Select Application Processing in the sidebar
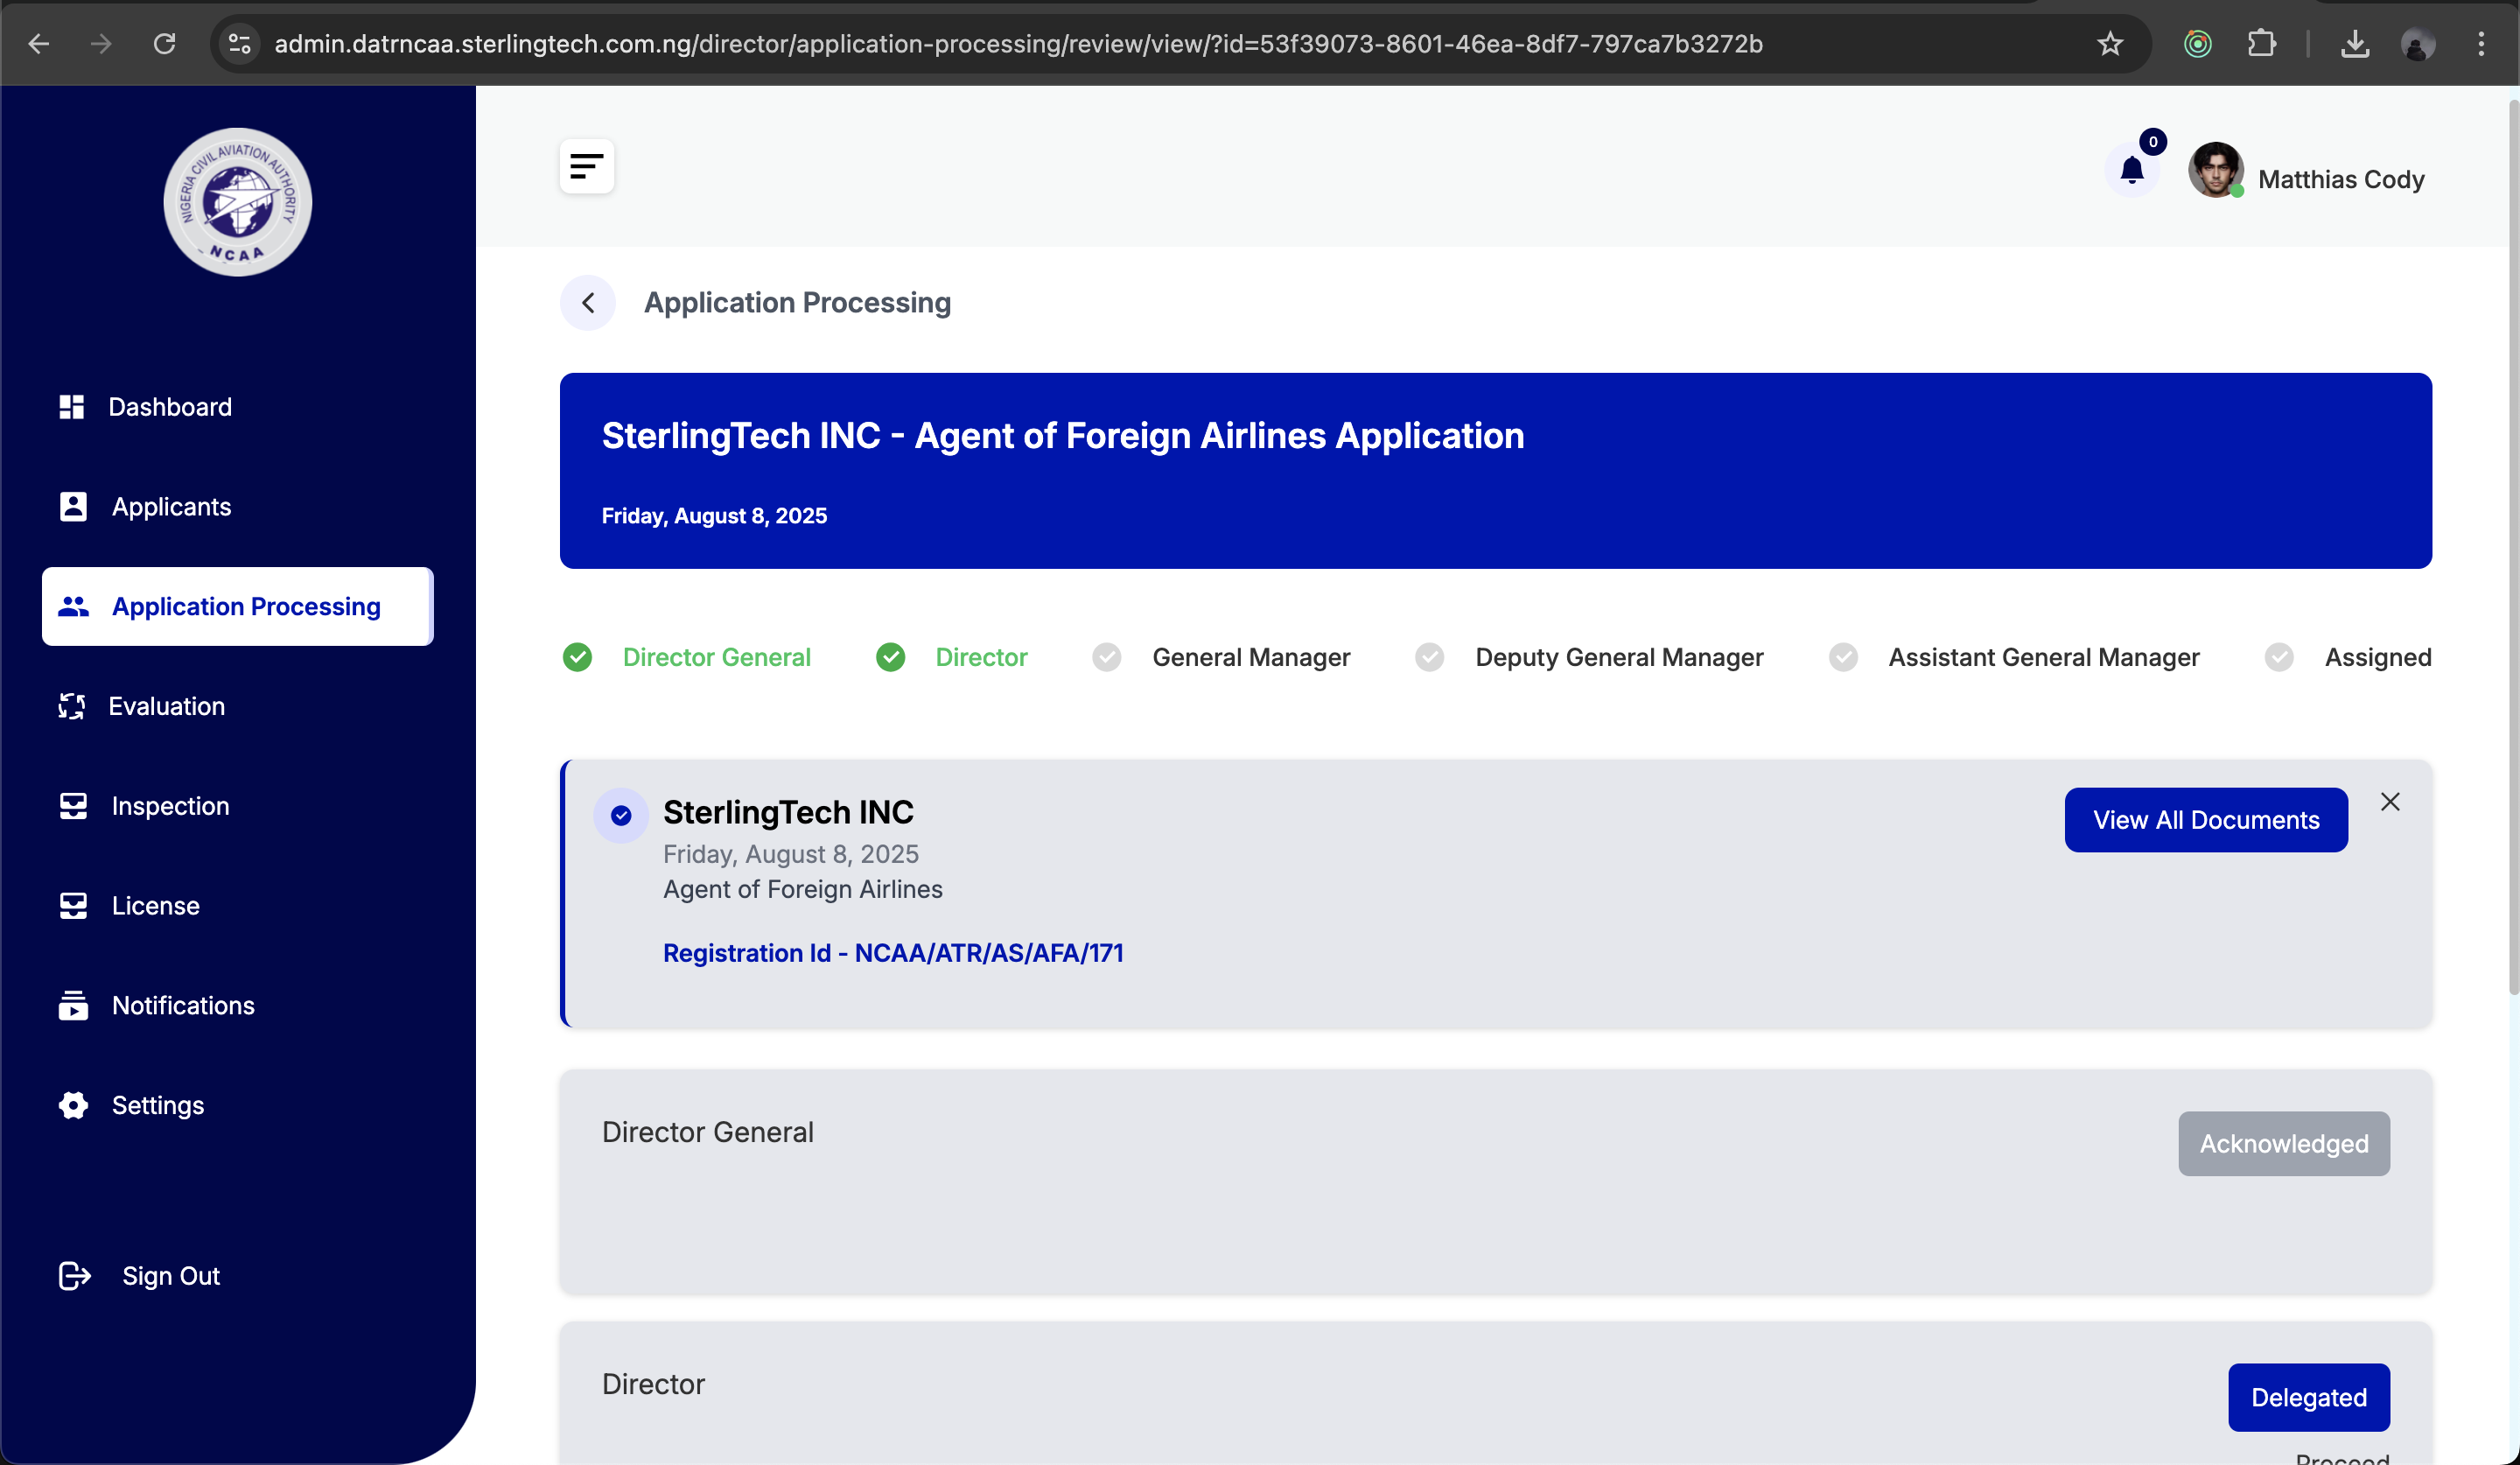The height and width of the screenshot is (1465, 2520). [238, 606]
